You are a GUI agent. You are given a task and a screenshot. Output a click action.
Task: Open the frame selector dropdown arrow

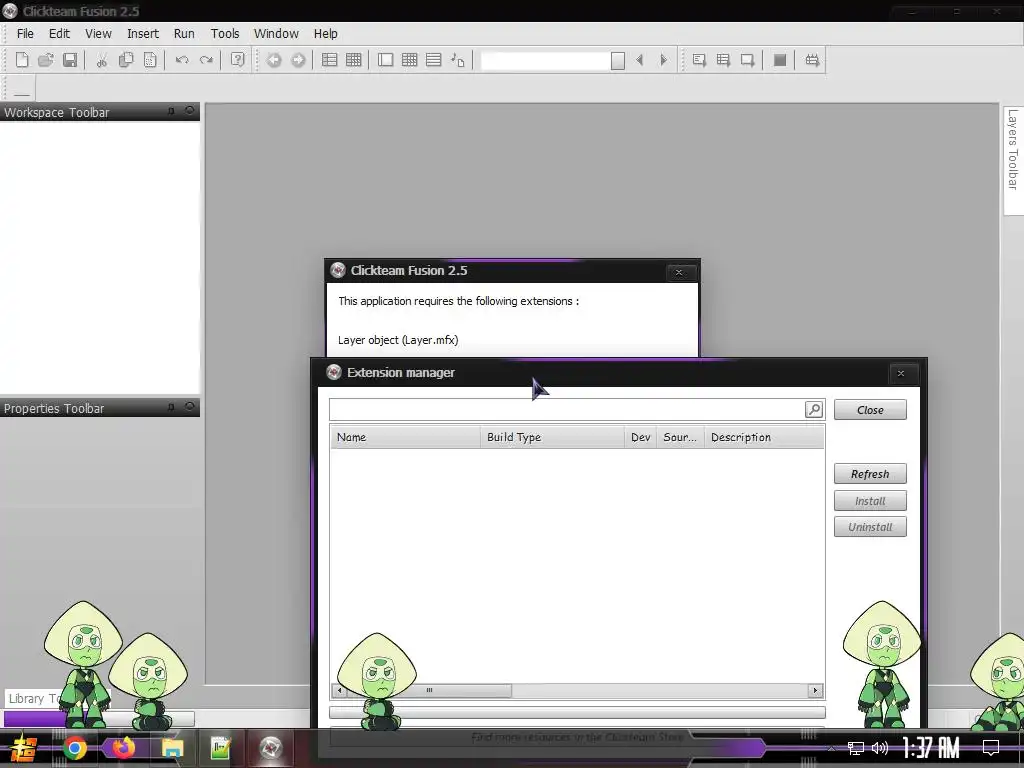[x=618, y=61]
